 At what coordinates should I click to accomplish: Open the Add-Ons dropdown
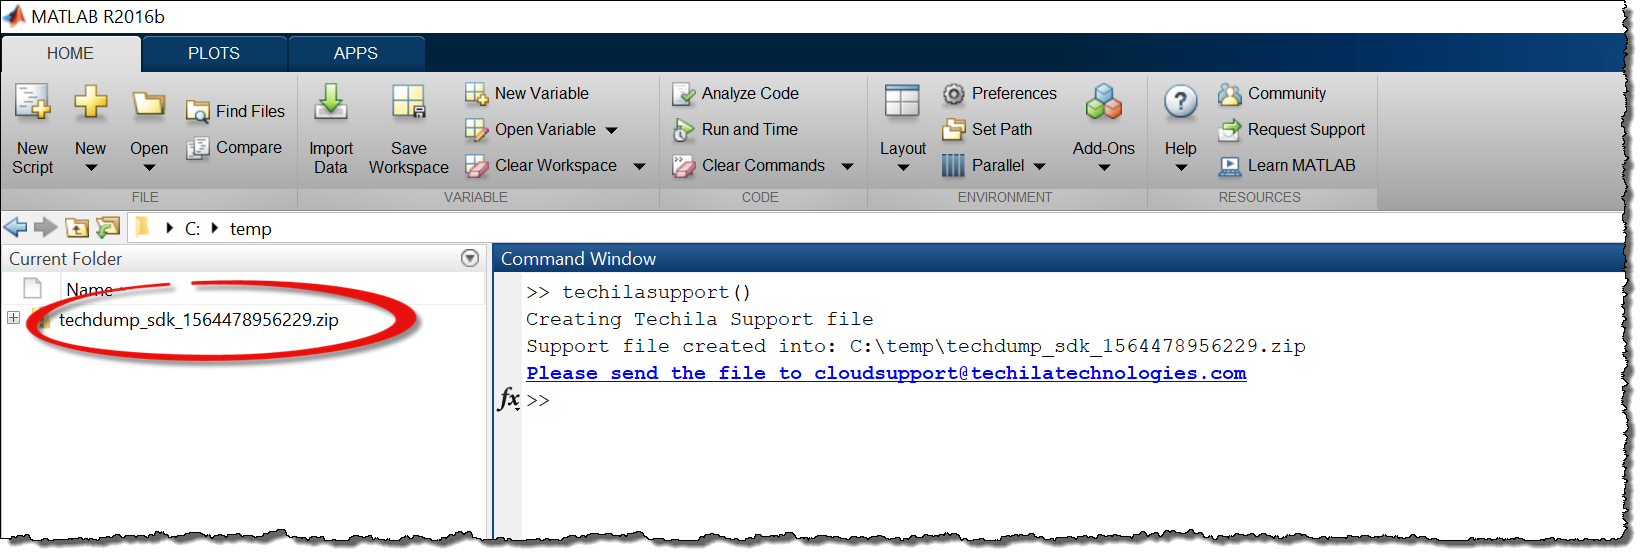[1103, 167]
